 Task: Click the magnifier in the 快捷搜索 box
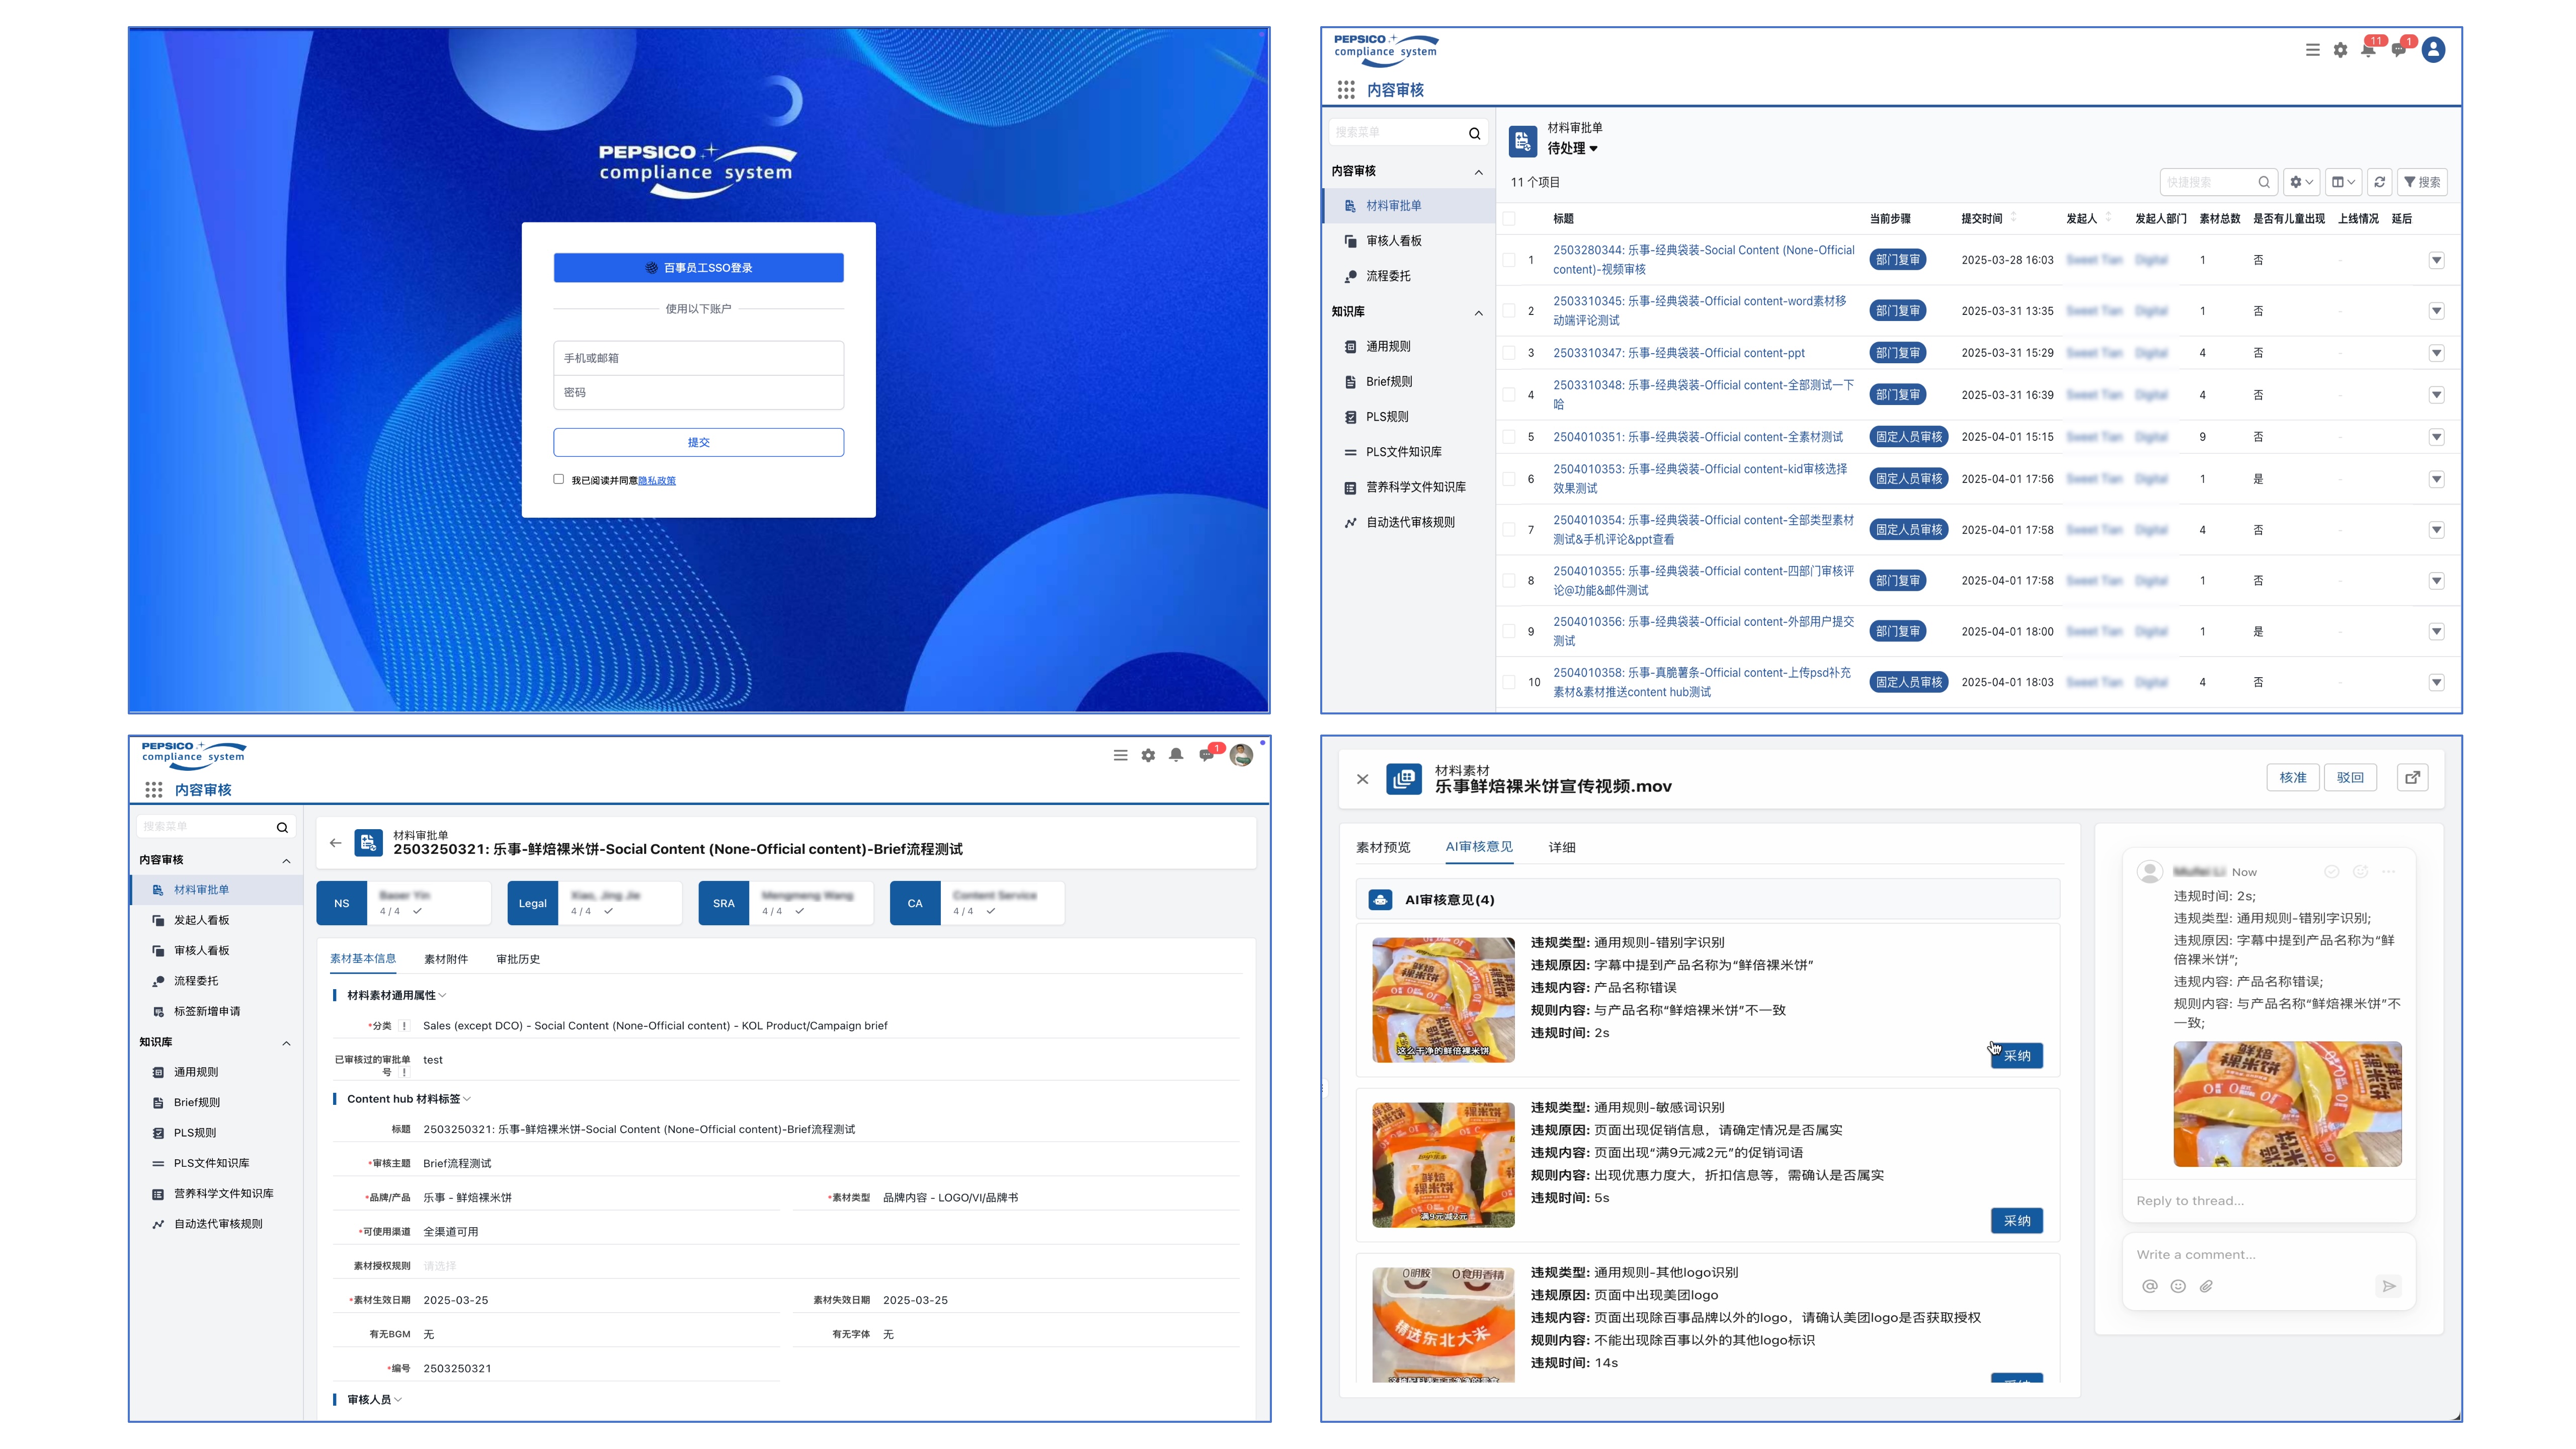[x=2264, y=182]
